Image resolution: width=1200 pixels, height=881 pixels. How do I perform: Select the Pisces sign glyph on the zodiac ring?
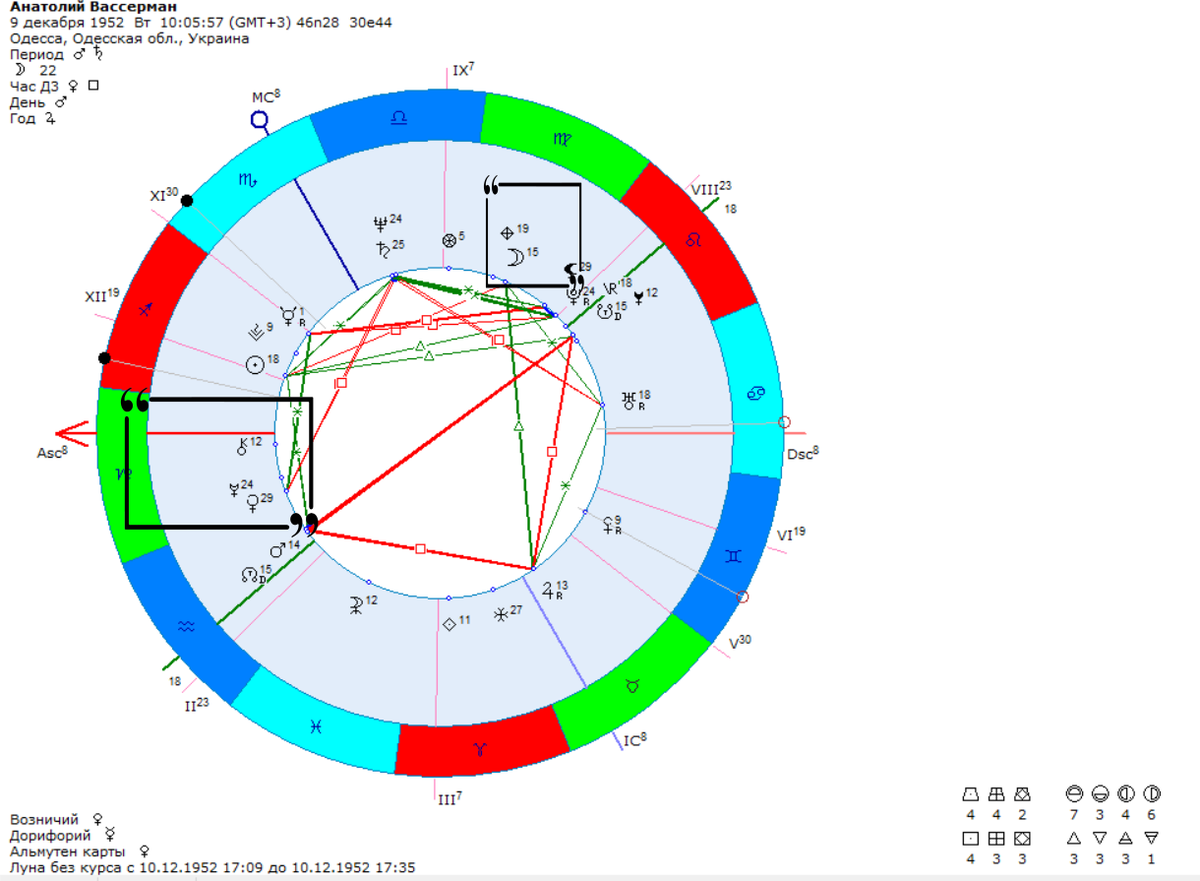click(x=317, y=728)
